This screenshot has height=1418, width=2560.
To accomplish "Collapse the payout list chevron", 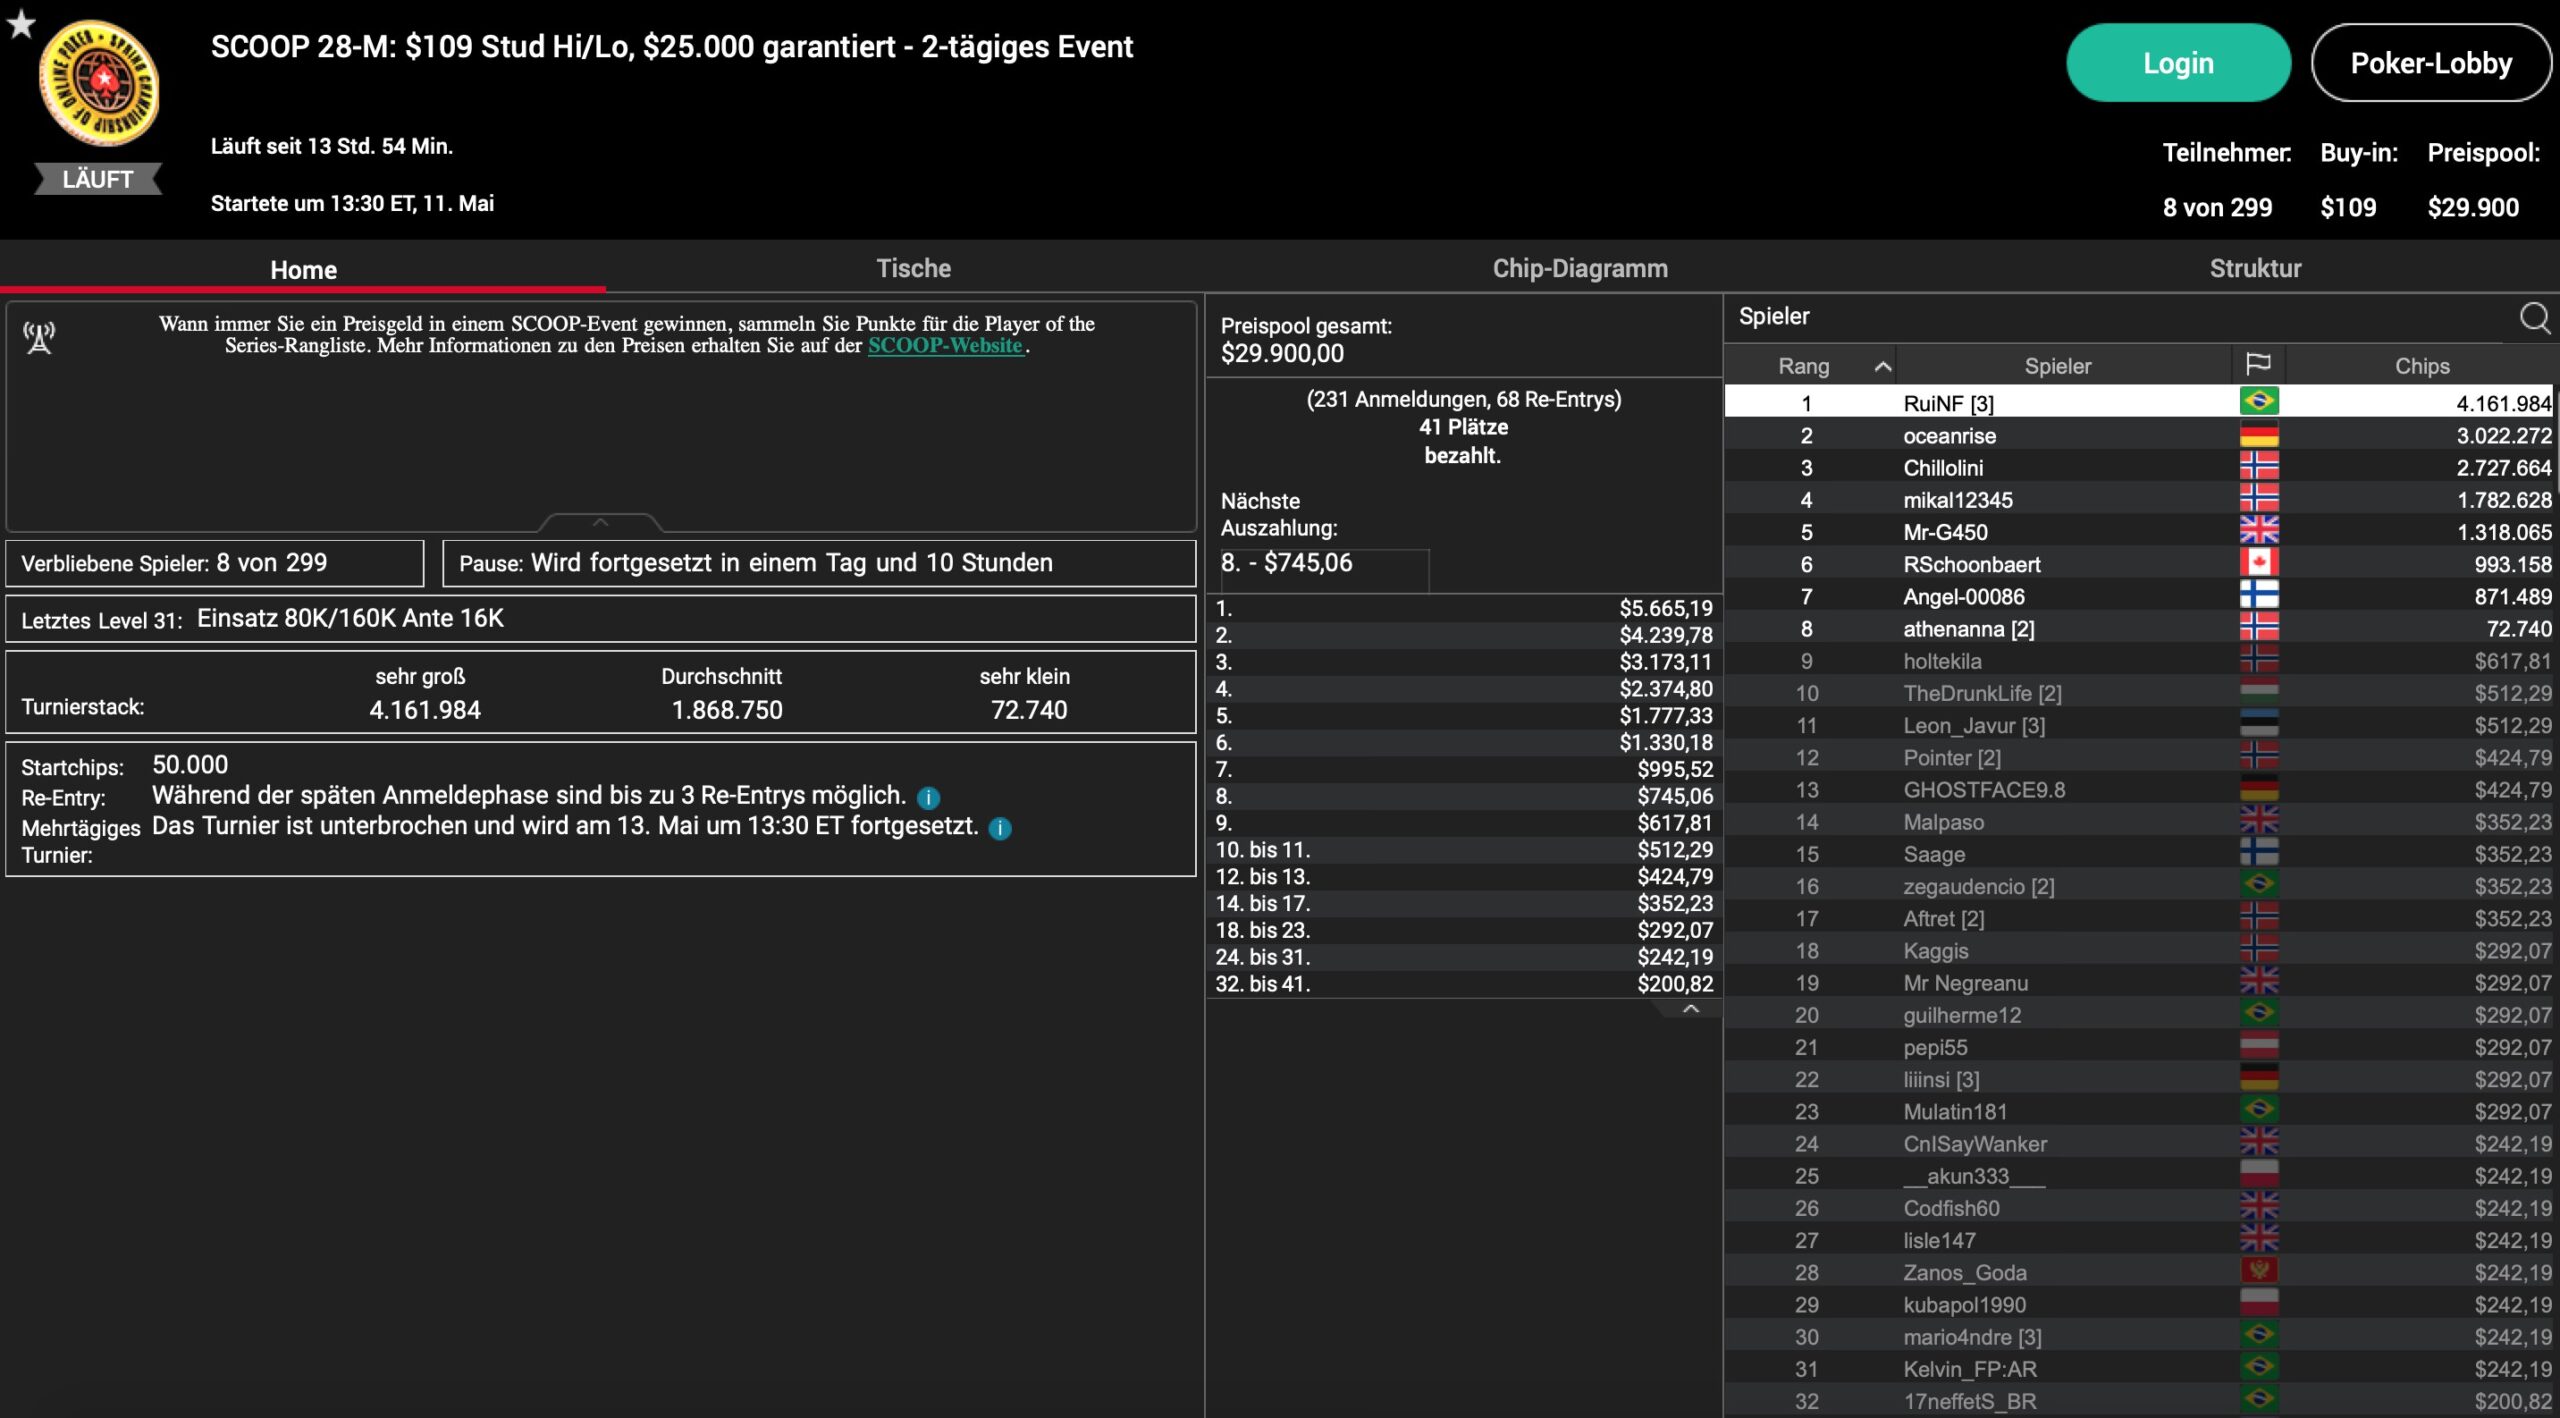I will tap(1690, 1009).
